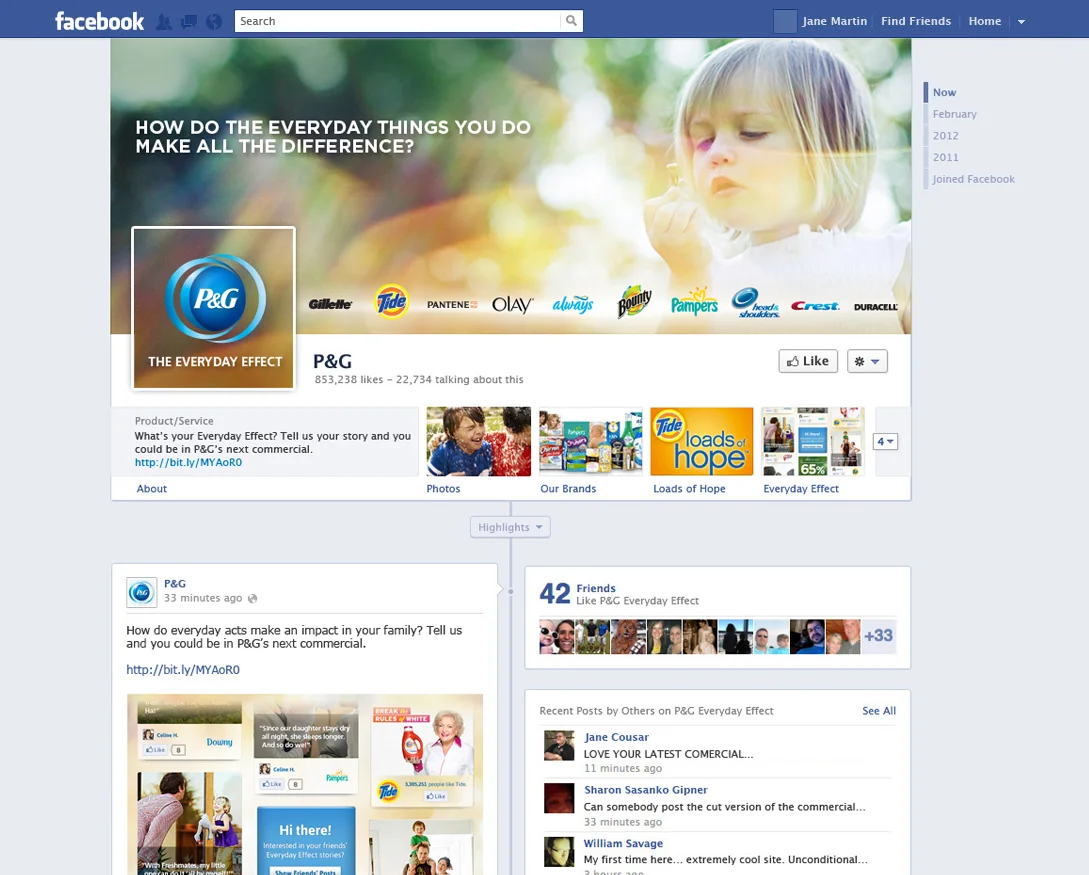Open Find Friends
This screenshot has width=1089, height=875.
[x=915, y=20]
